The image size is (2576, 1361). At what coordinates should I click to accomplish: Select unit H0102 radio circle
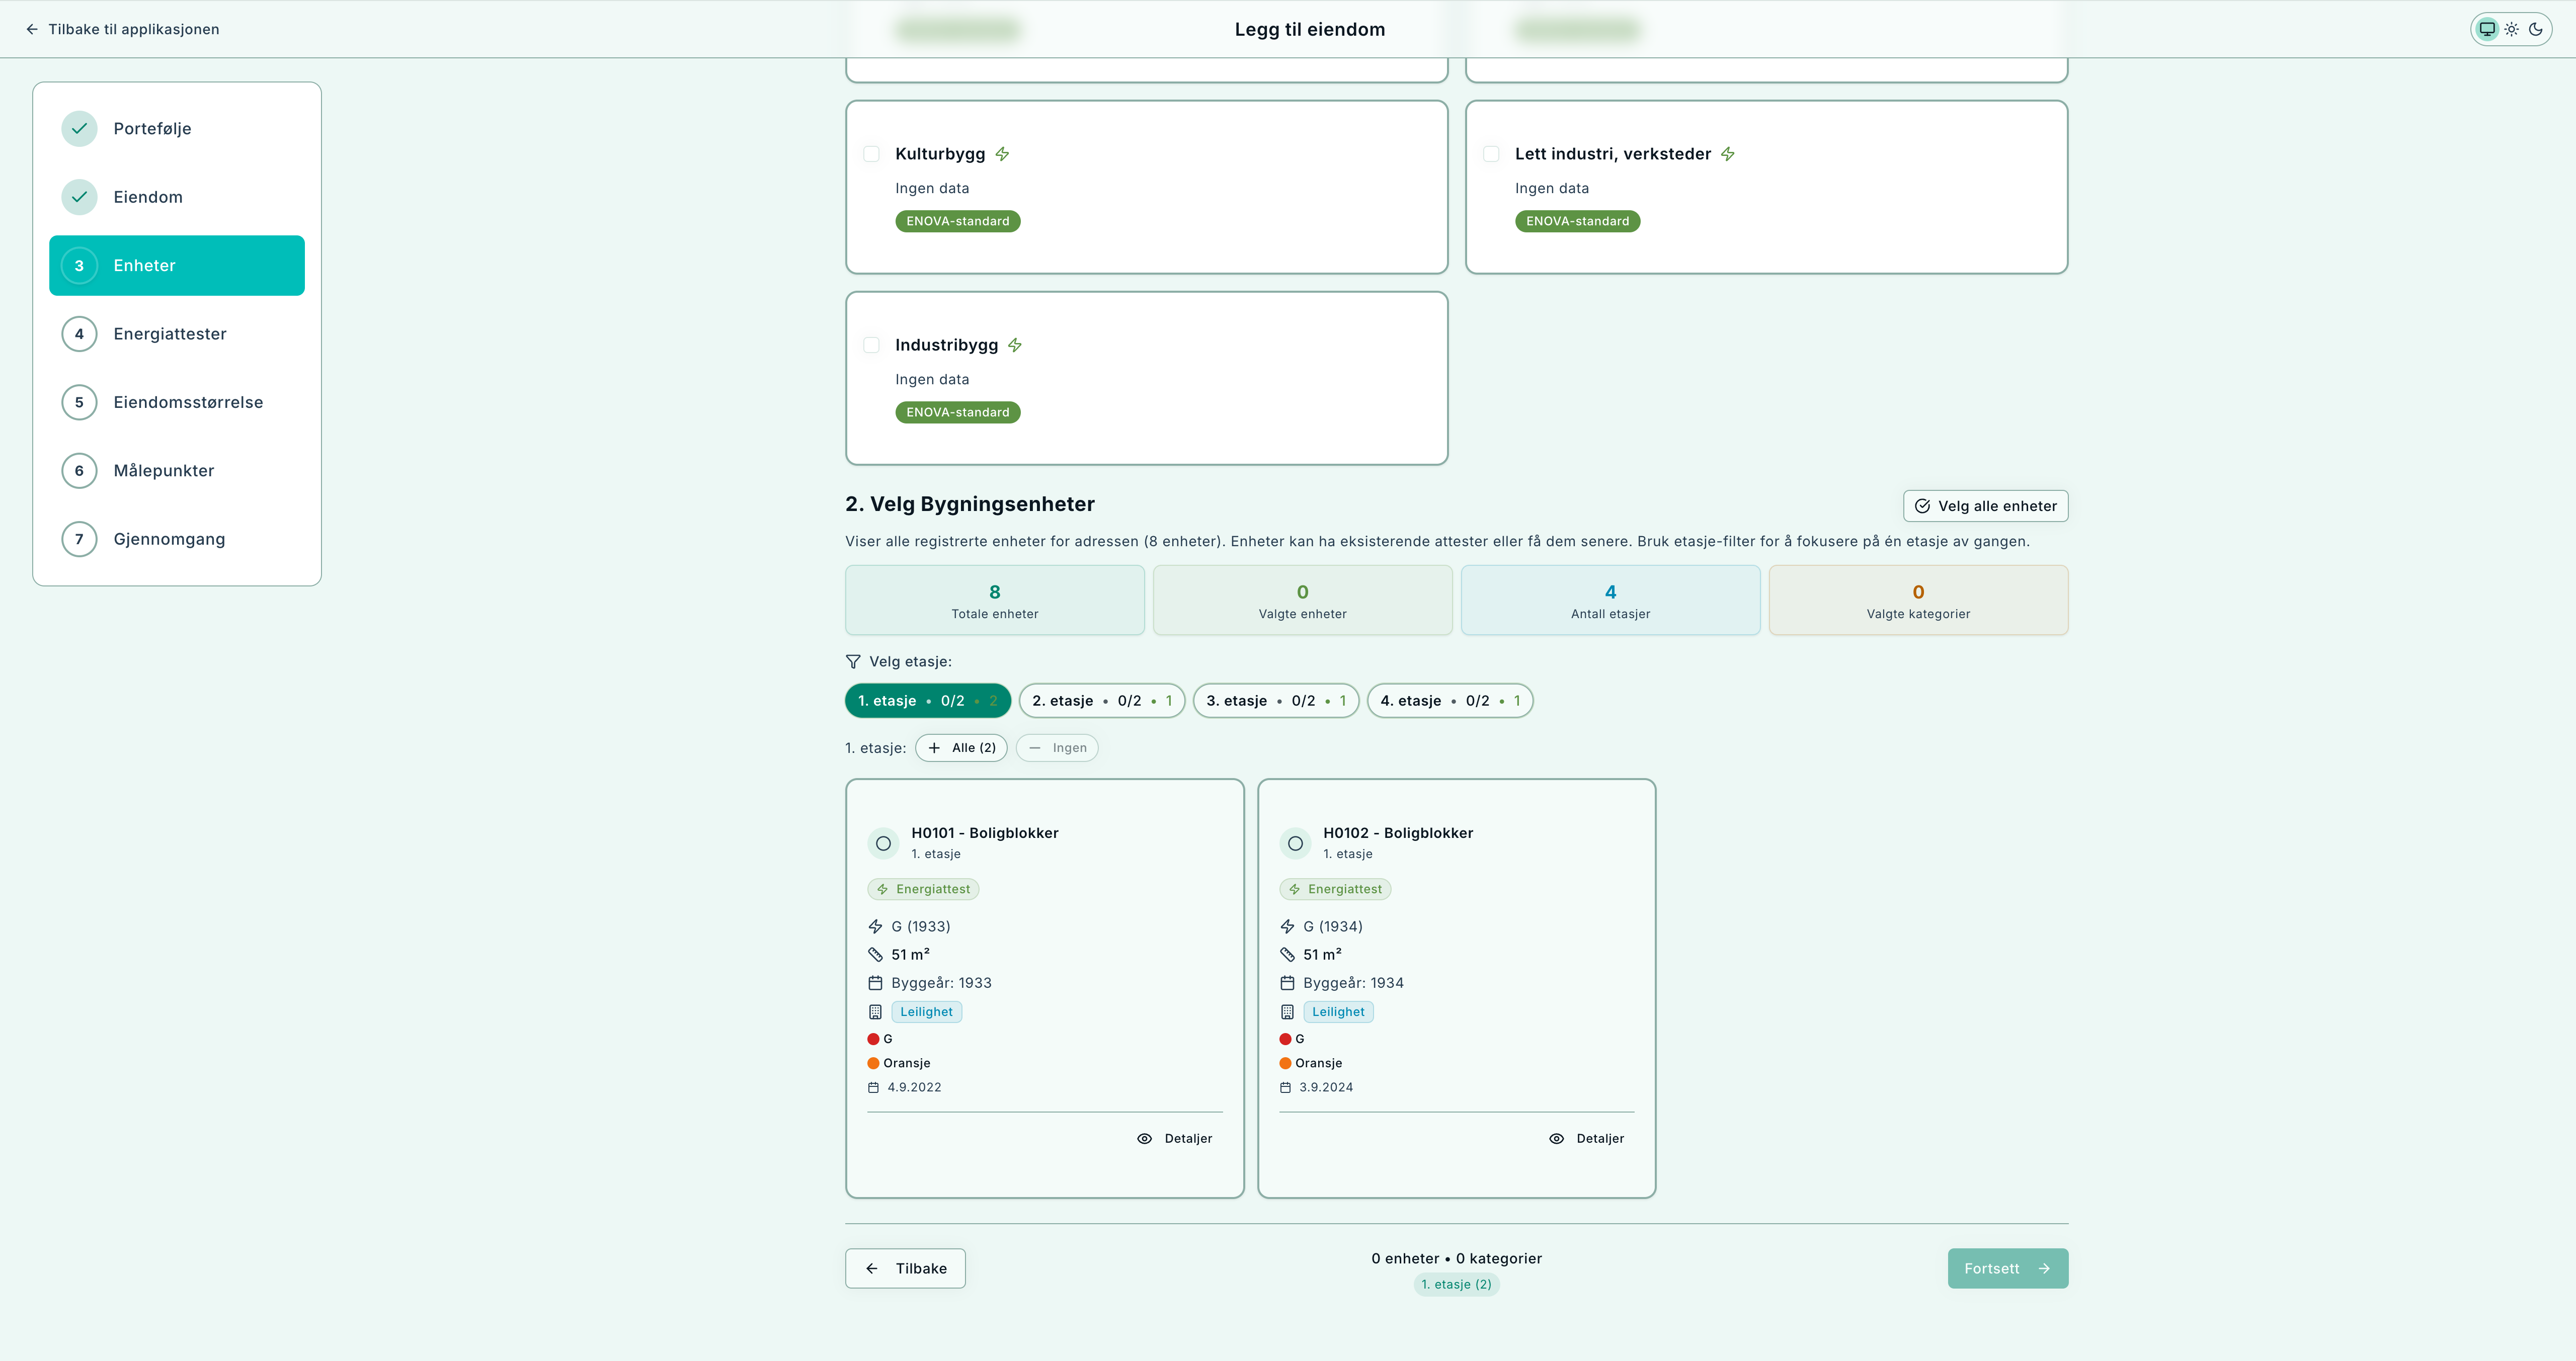pos(1295,844)
